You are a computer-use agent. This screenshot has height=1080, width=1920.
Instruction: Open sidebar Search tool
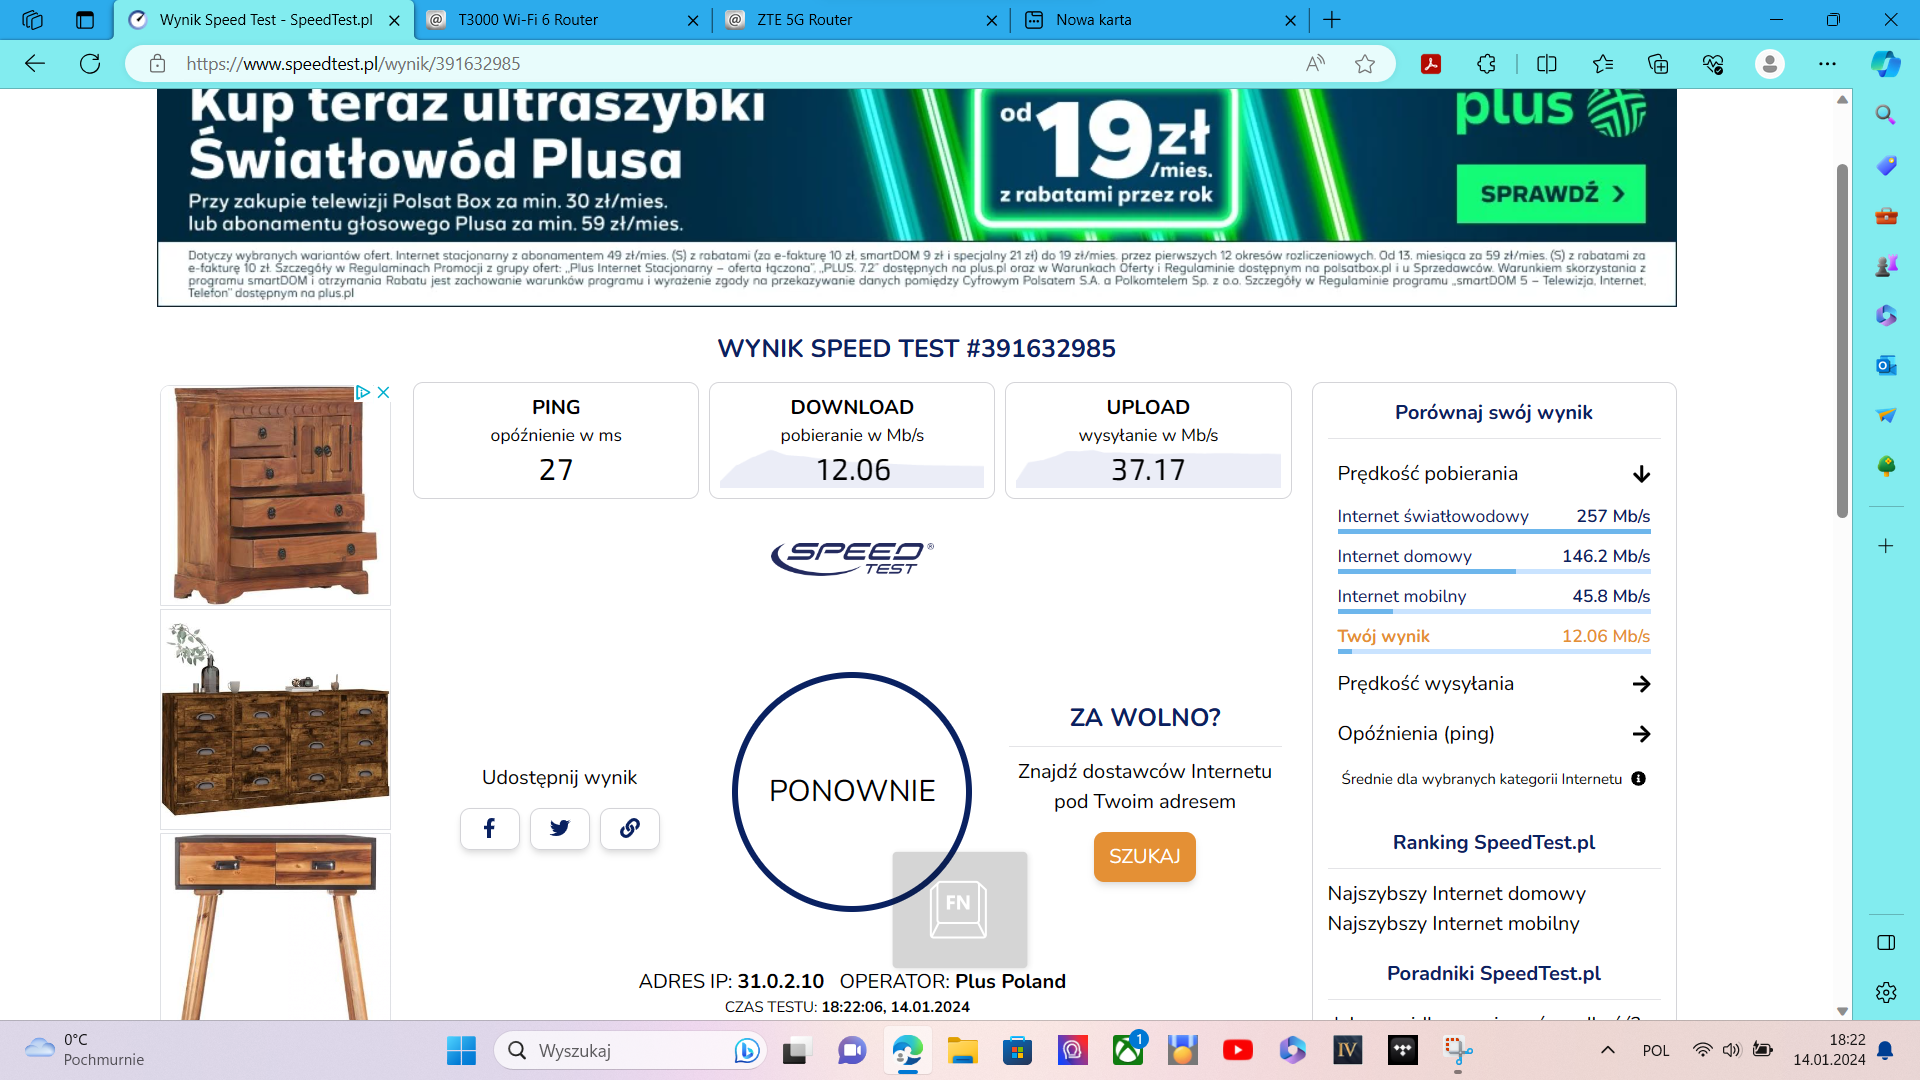click(1885, 115)
